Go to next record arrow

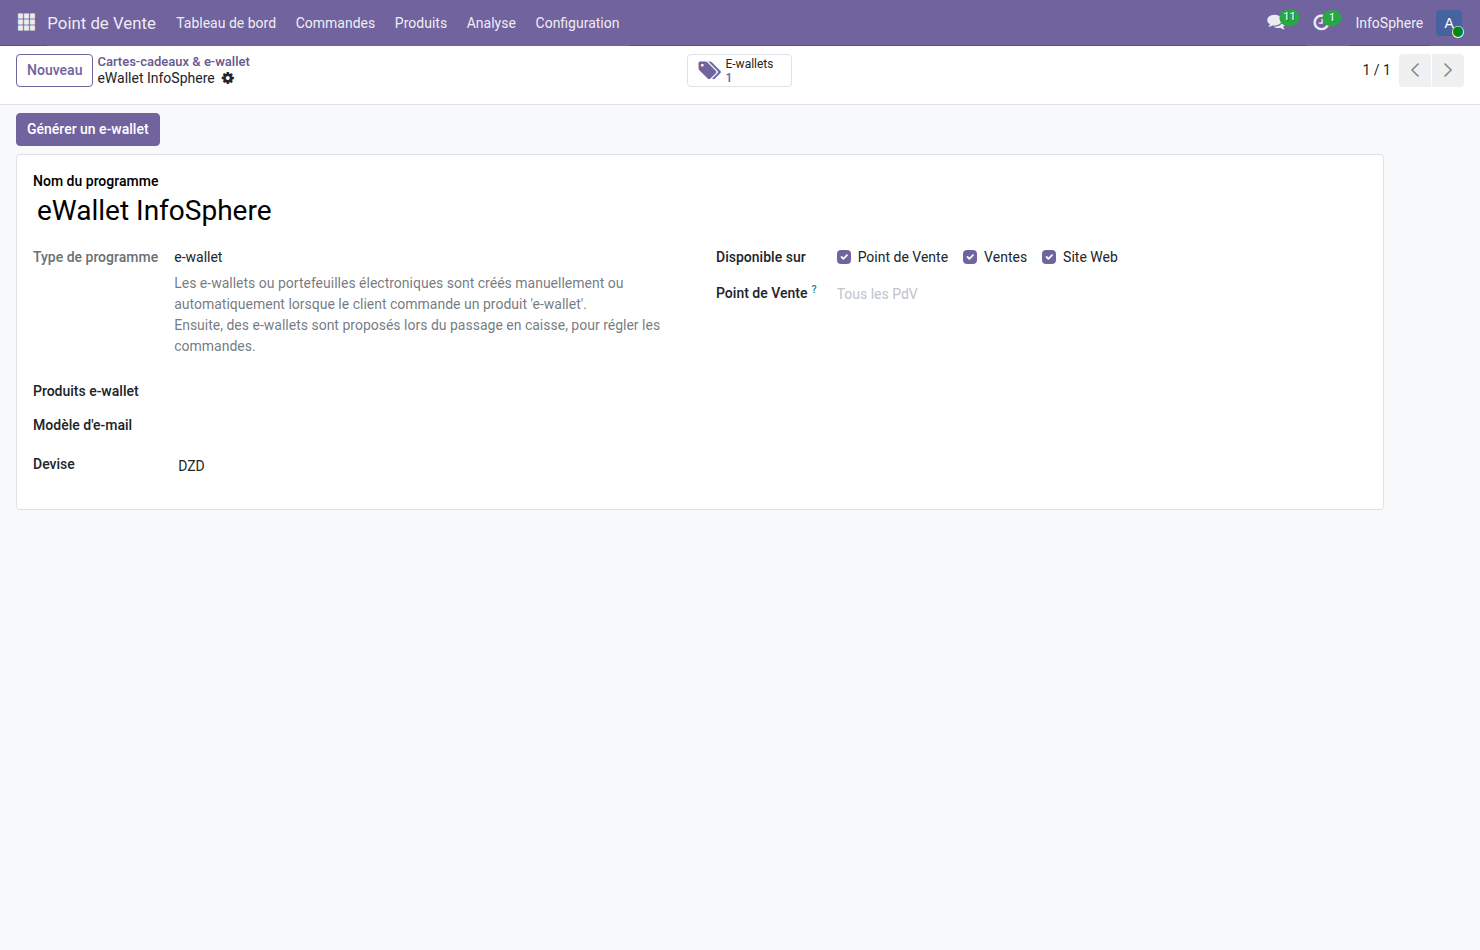(1447, 70)
